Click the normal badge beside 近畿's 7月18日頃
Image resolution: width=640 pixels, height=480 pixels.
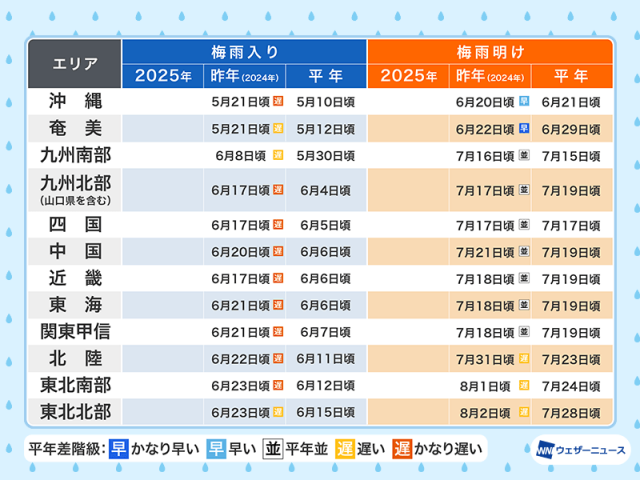[x=524, y=278]
